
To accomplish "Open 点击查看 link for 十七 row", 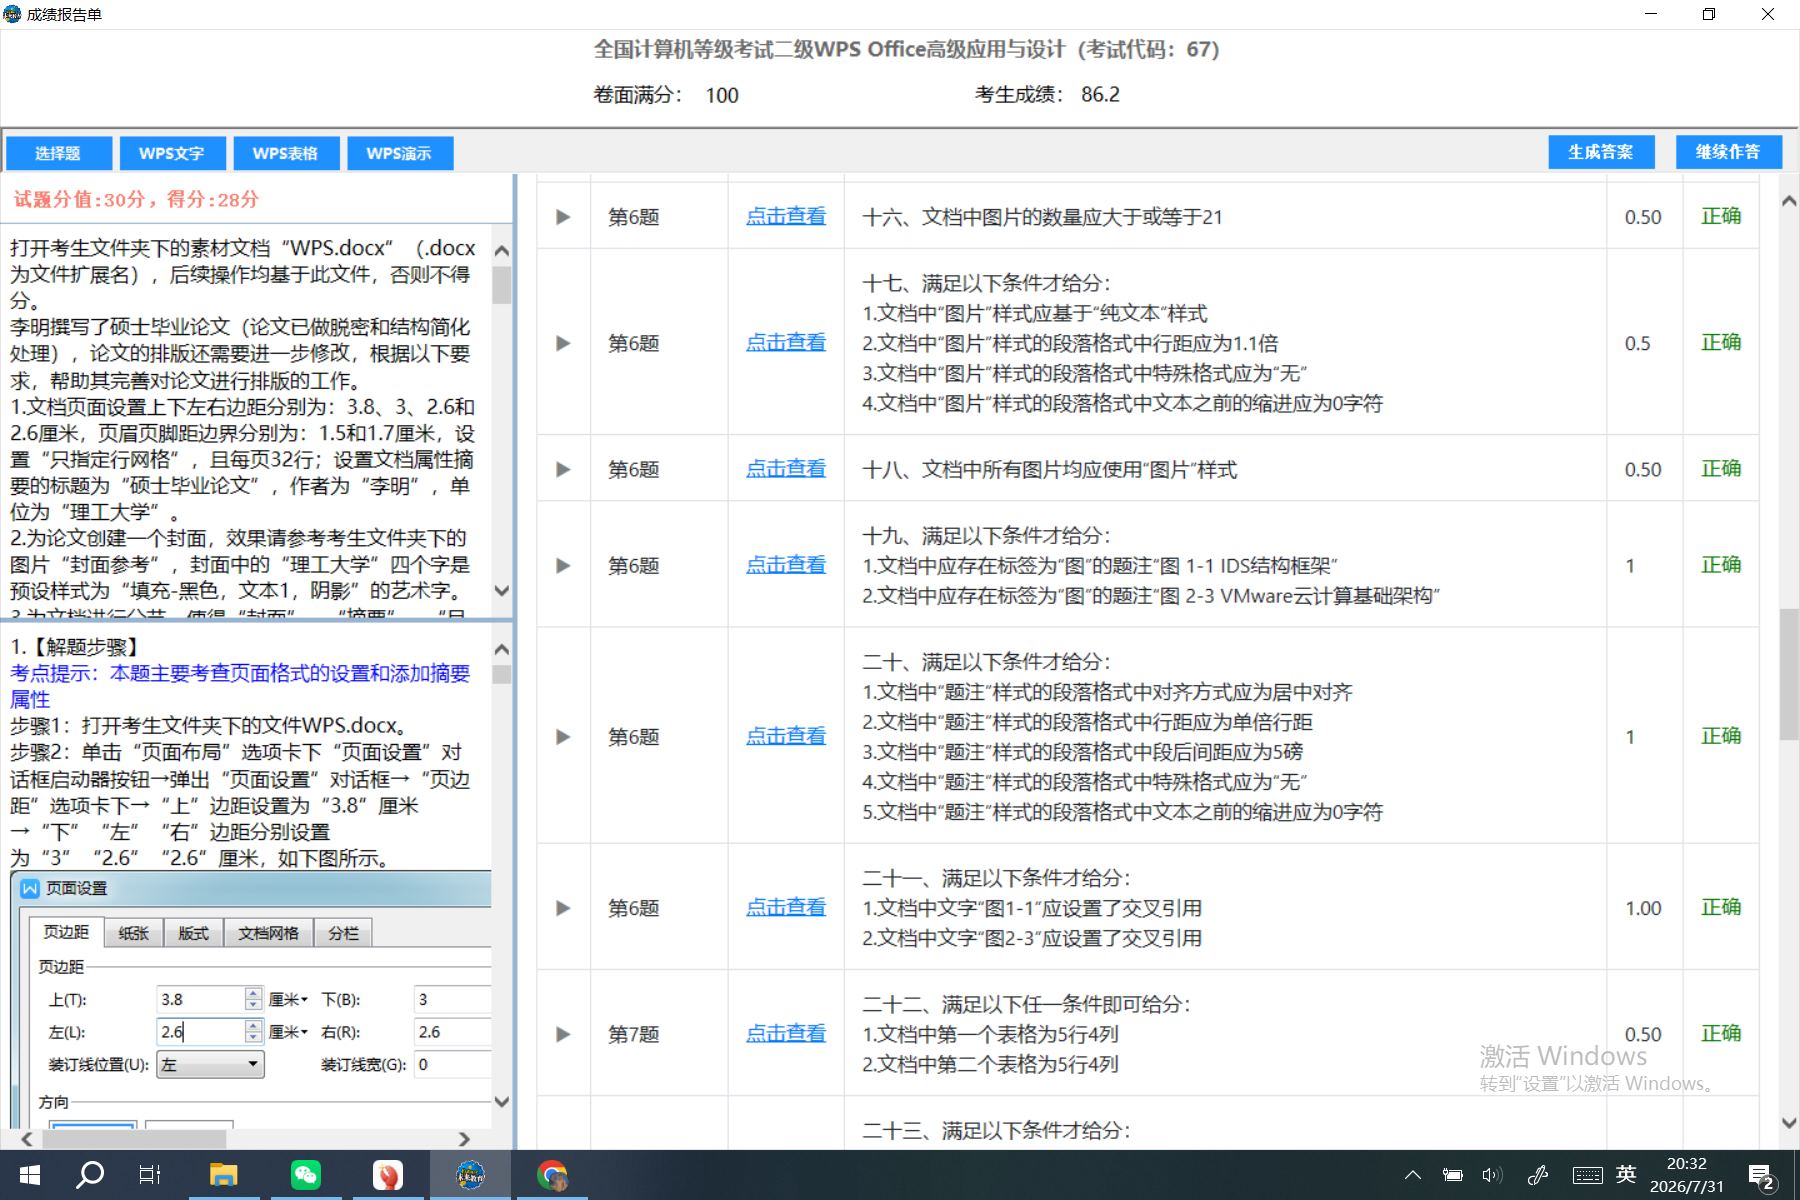I will pos(786,342).
